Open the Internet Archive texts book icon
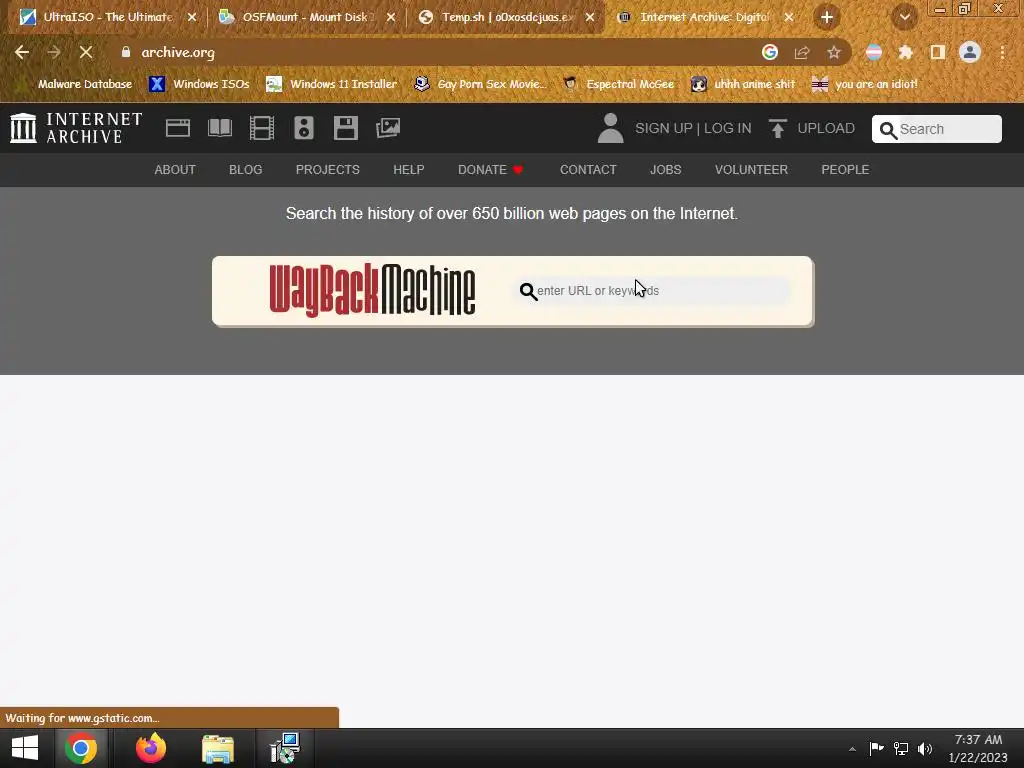 [220, 128]
